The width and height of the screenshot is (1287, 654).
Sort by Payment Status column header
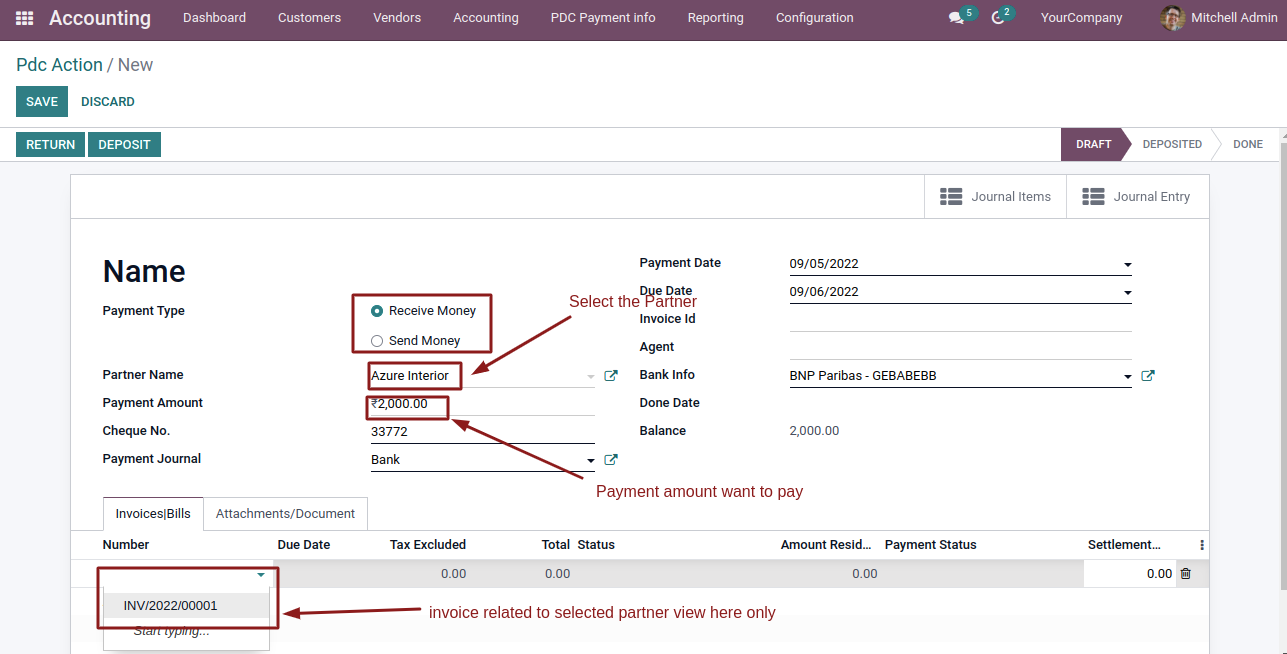(931, 545)
